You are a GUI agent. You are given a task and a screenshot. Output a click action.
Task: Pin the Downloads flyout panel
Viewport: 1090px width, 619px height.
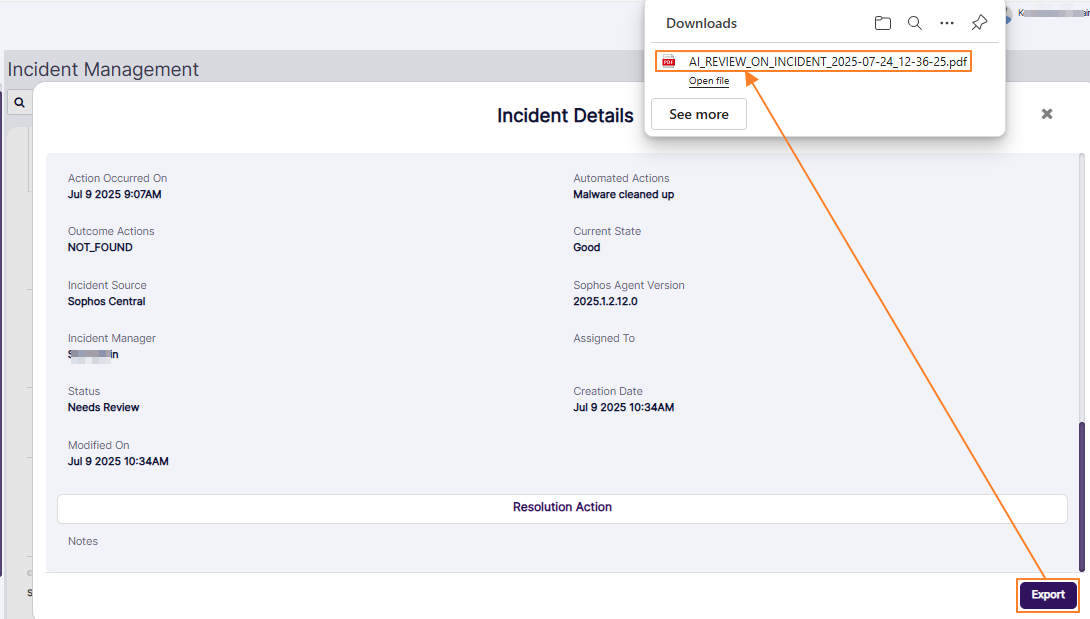click(979, 22)
